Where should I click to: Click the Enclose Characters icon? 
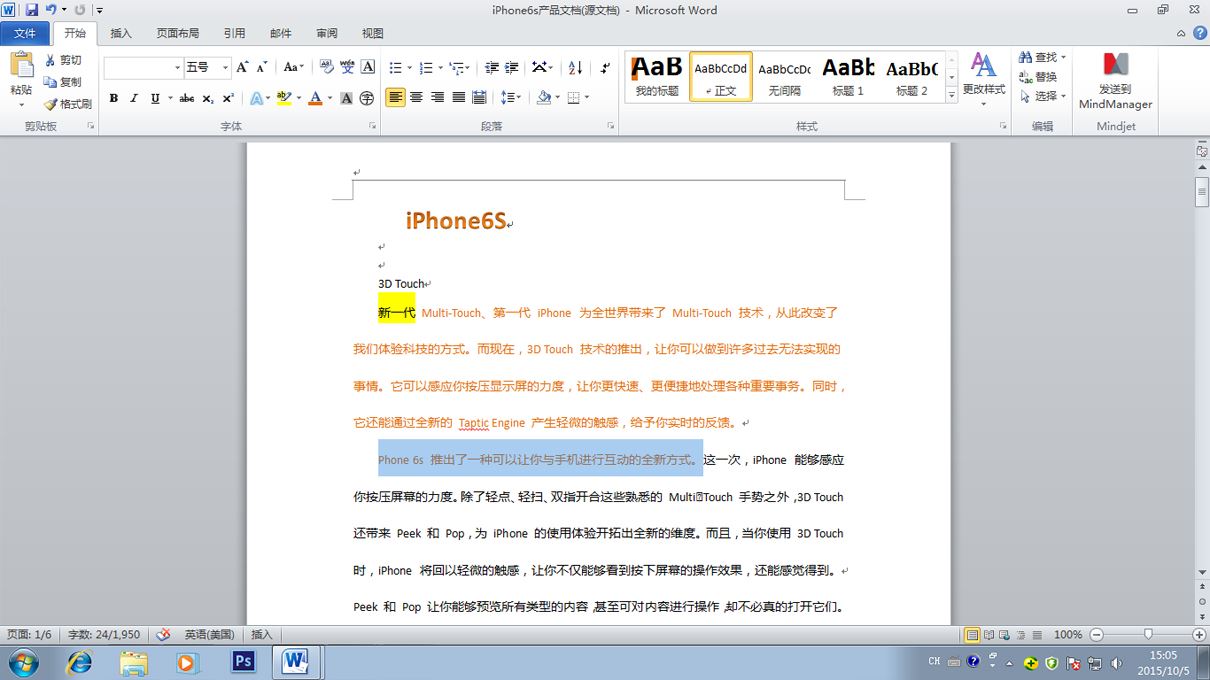(367, 98)
